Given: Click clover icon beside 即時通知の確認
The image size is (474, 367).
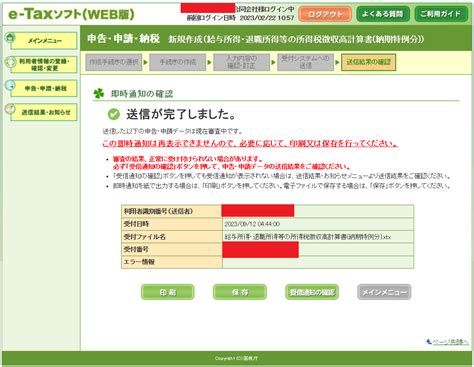Looking at the screenshot, I should [x=99, y=93].
